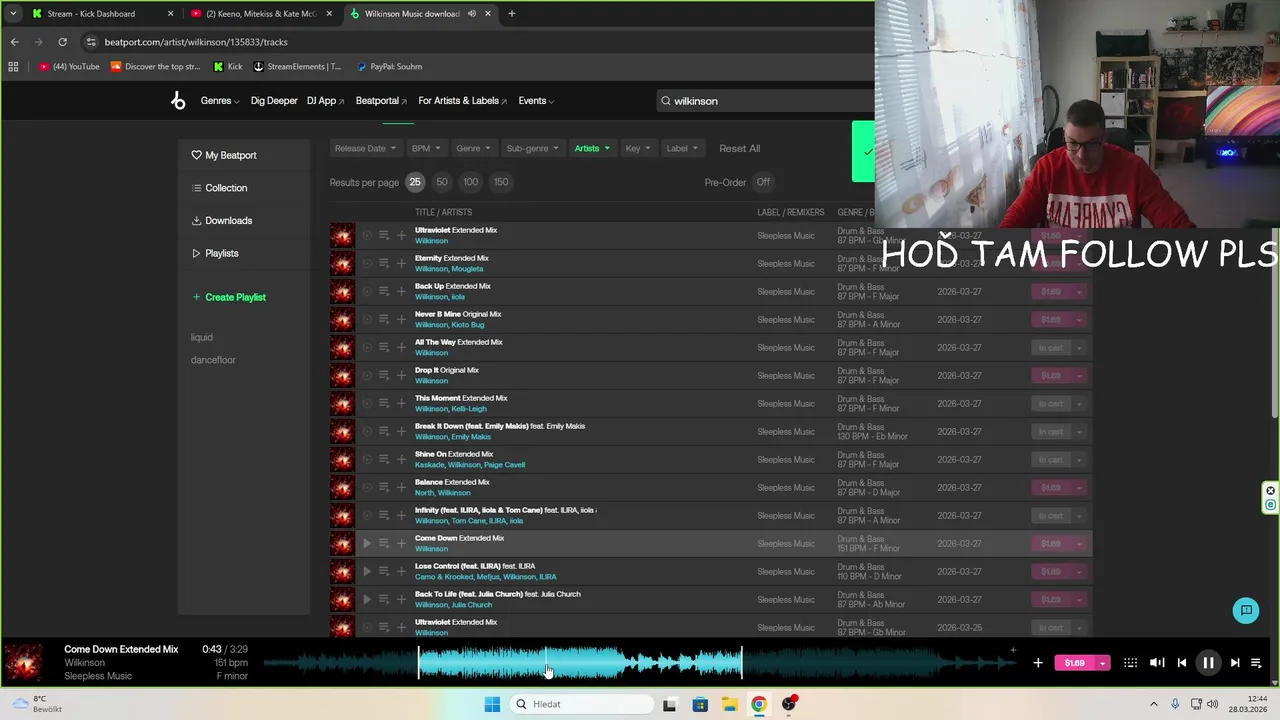
Task: Open Sub-genre filter dropdown
Action: (x=532, y=148)
